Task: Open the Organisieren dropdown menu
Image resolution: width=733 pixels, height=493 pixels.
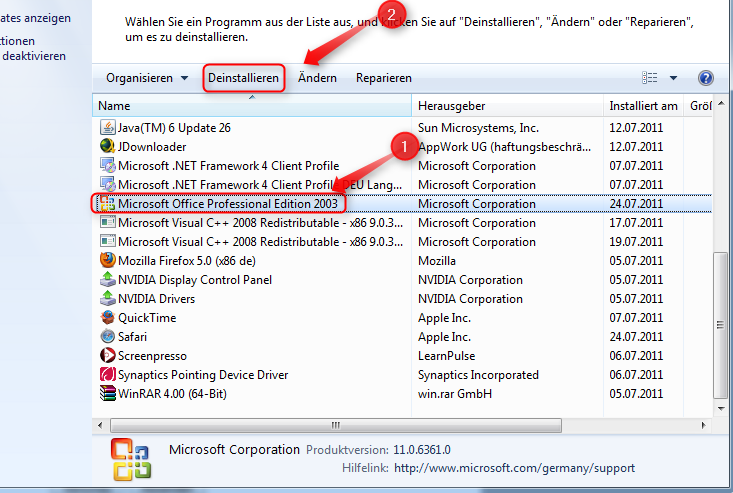Action: point(147,78)
